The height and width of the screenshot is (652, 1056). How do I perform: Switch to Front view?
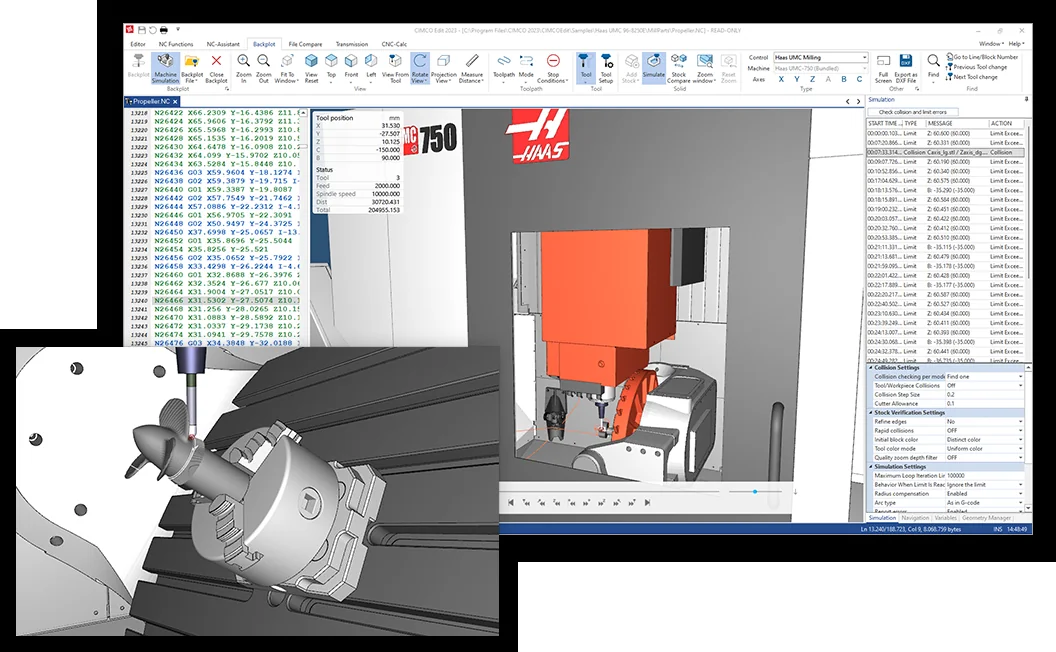pyautogui.click(x=352, y=69)
